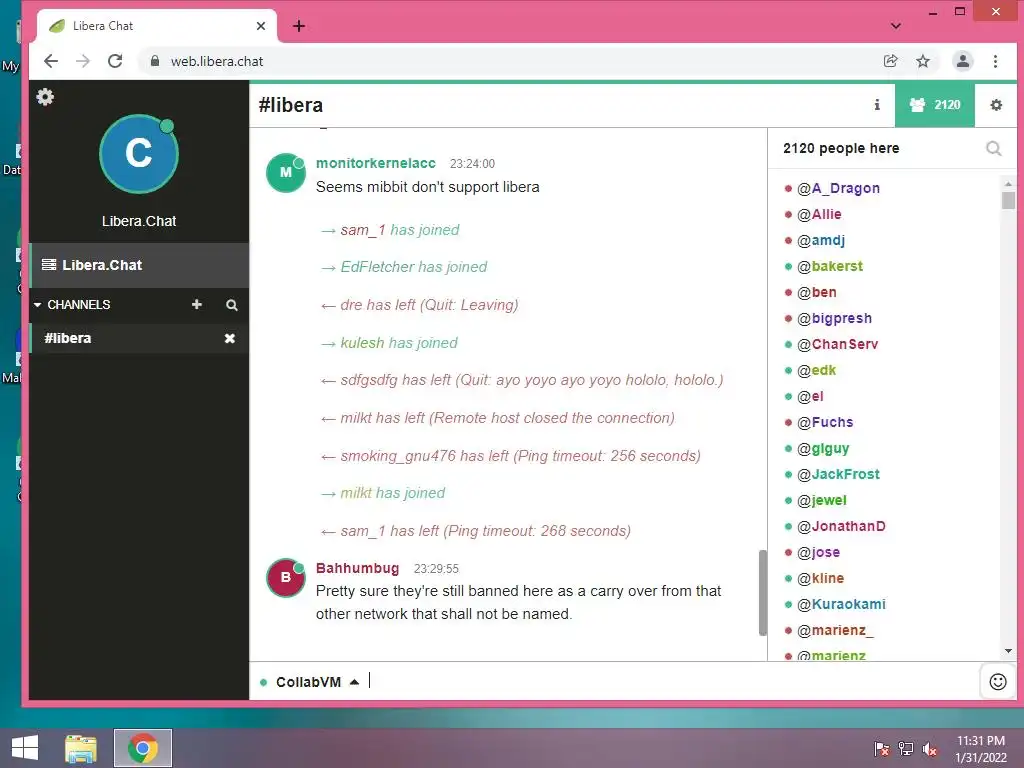The width and height of the screenshot is (1024, 768).
Task: Select user @A_Dragon in list
Action: click(x=838, y=188)
